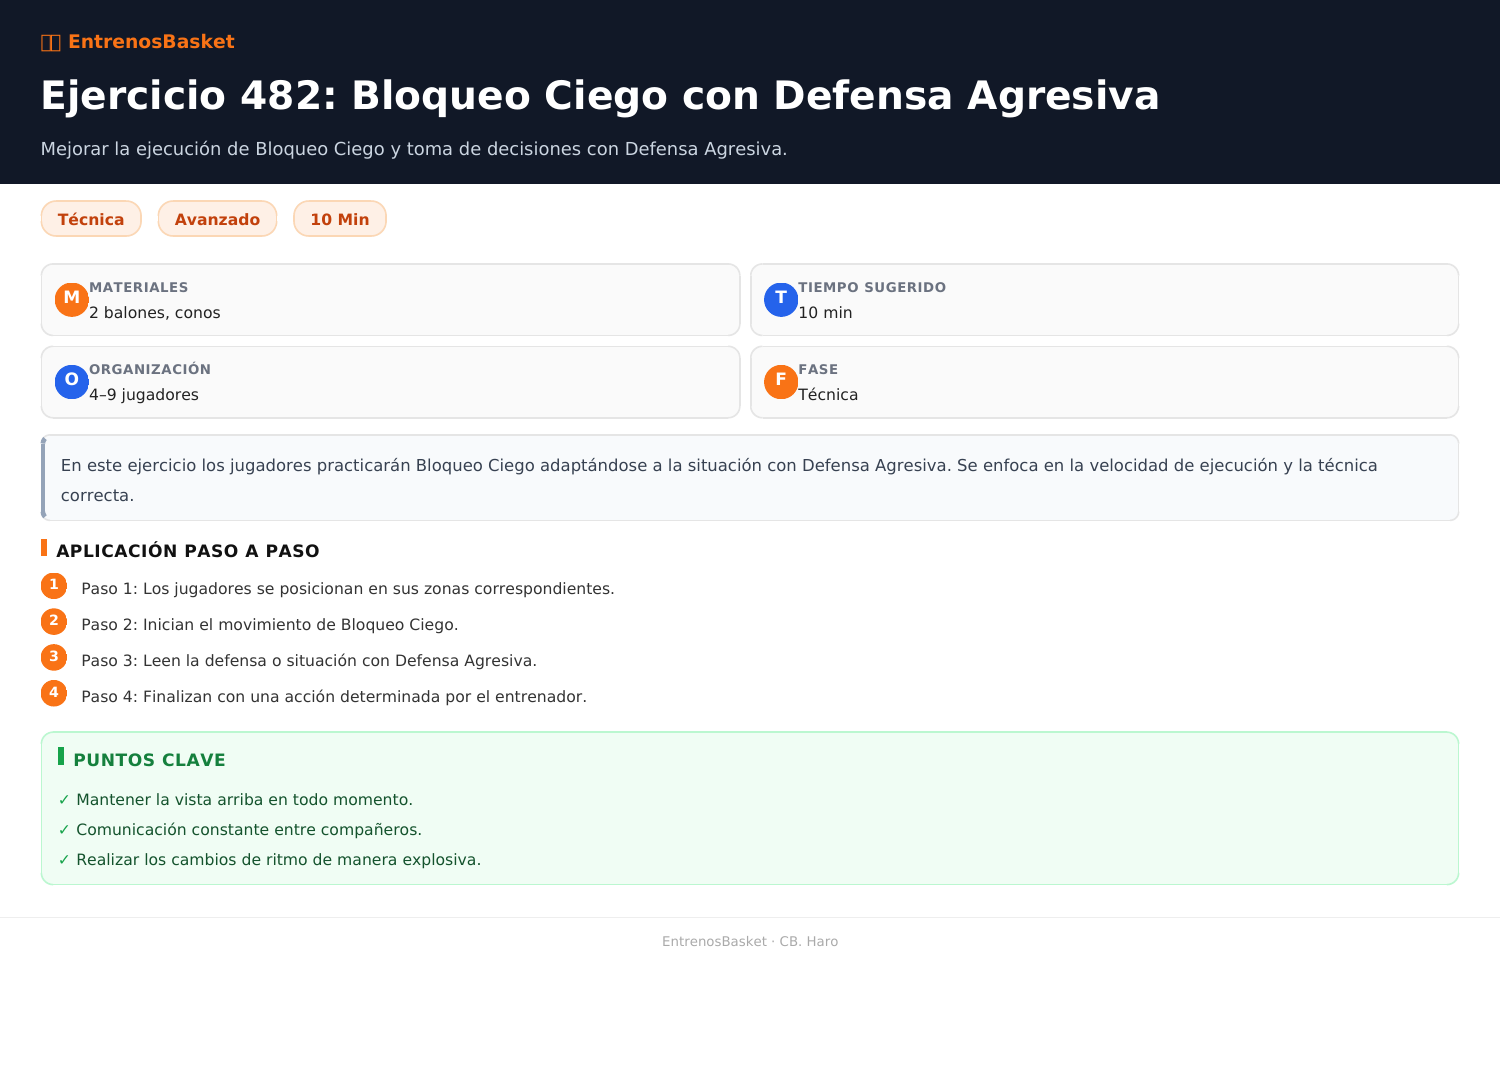Click the 'APLICACIÓN PASO A PASO' heading
The height and width of the screenshot is (1088, 1500).
pyautogui.click(x=188, y=551)
